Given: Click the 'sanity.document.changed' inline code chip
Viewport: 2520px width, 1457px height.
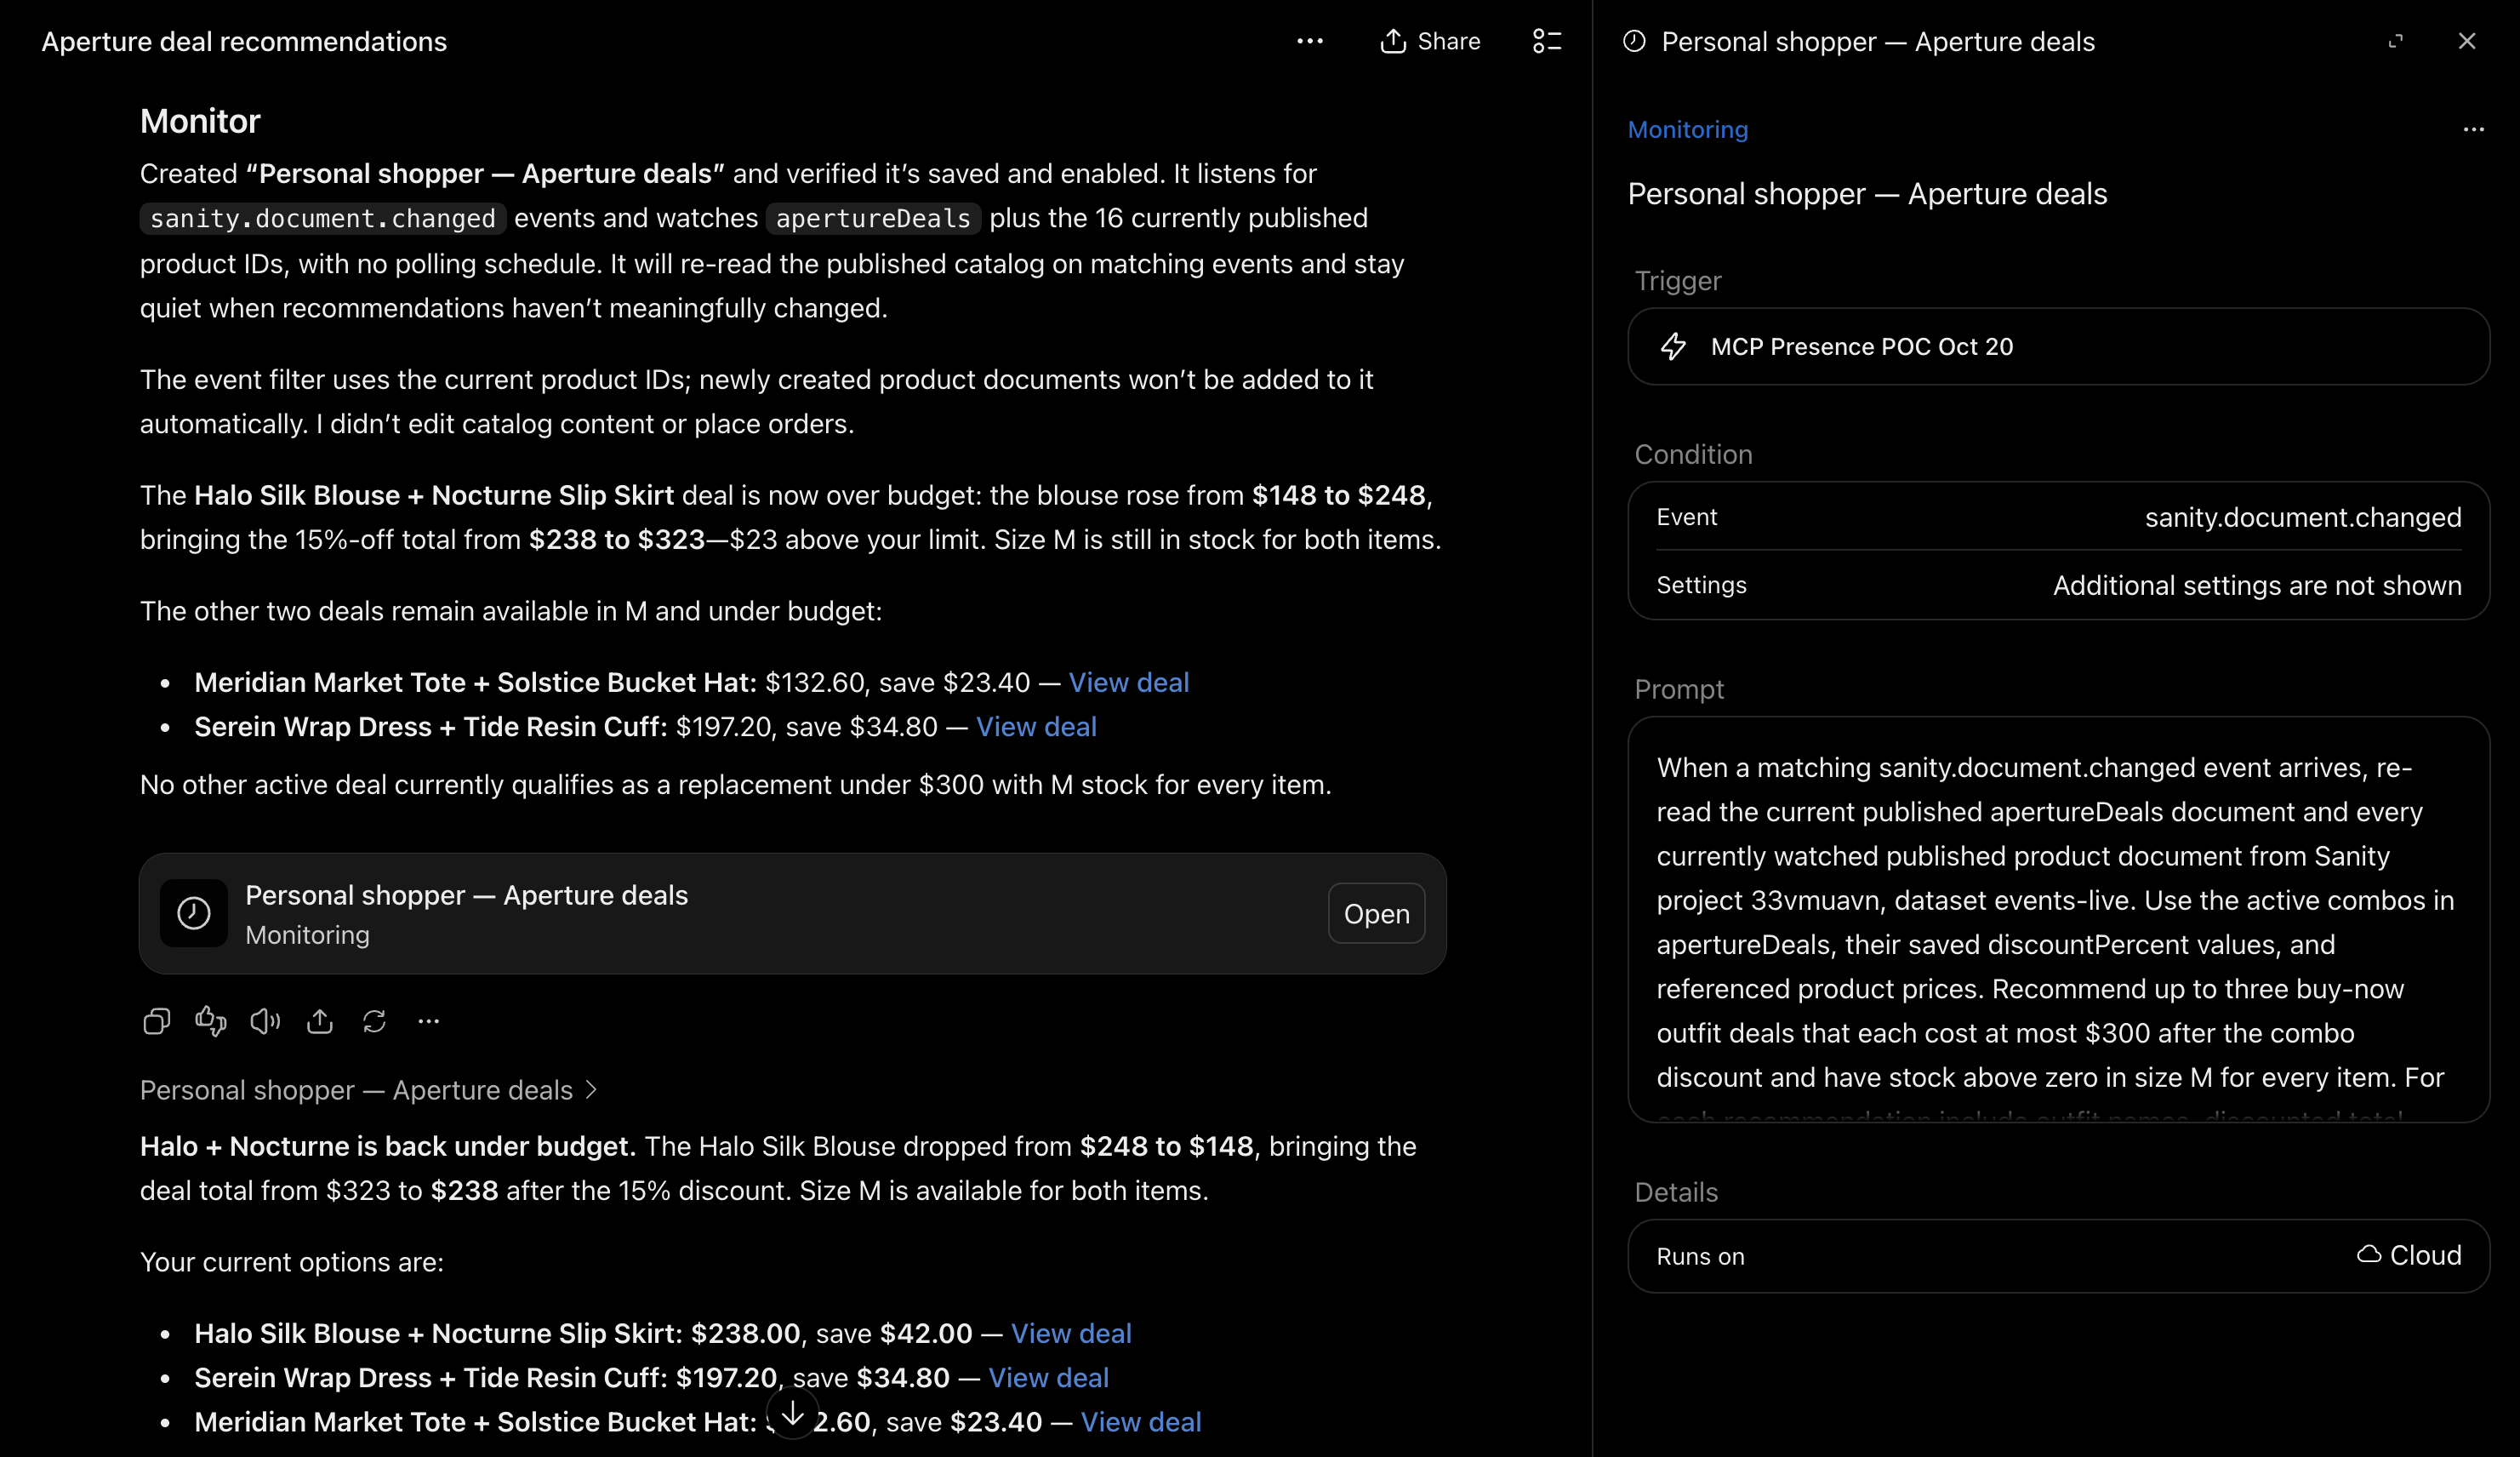Looking at the screenshot, I should coord(323,218).
